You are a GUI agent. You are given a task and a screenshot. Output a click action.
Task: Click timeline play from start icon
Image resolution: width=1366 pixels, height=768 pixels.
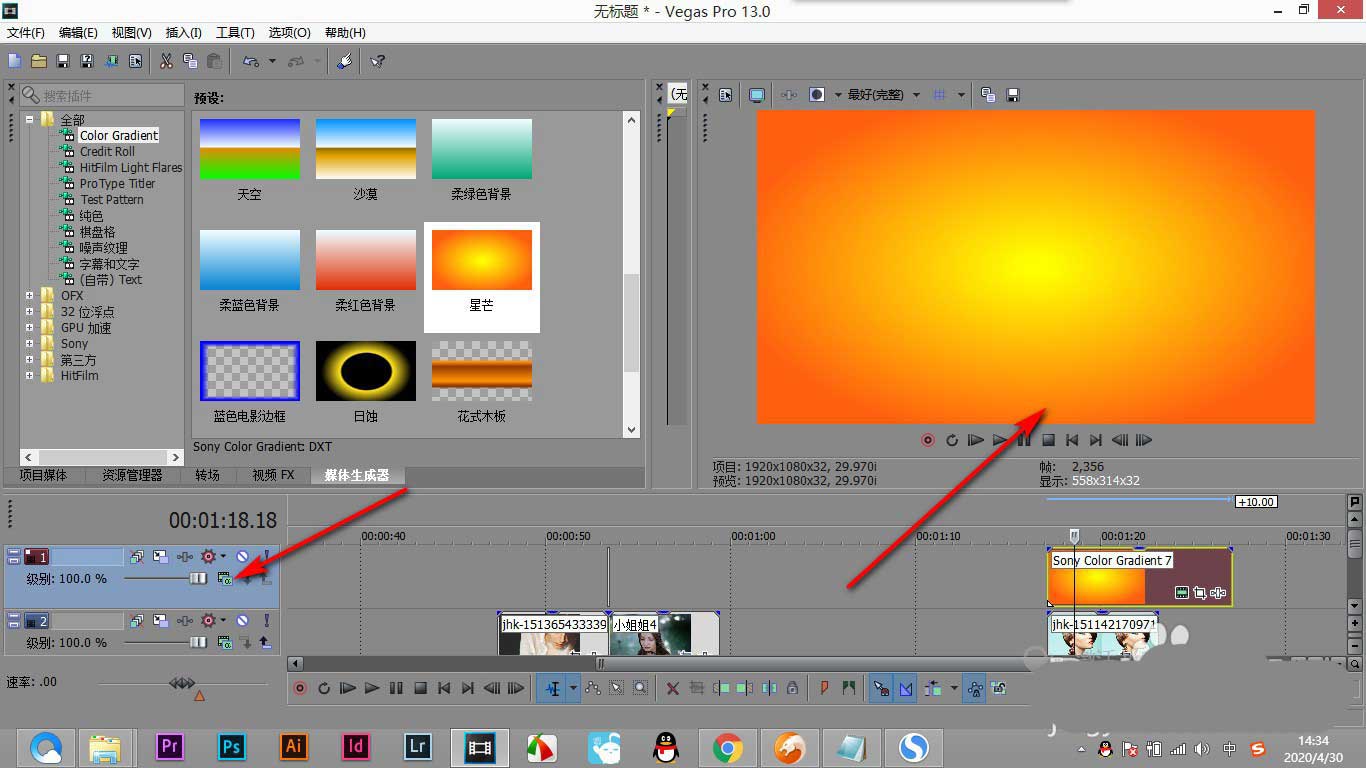click(x=347, y=688)
